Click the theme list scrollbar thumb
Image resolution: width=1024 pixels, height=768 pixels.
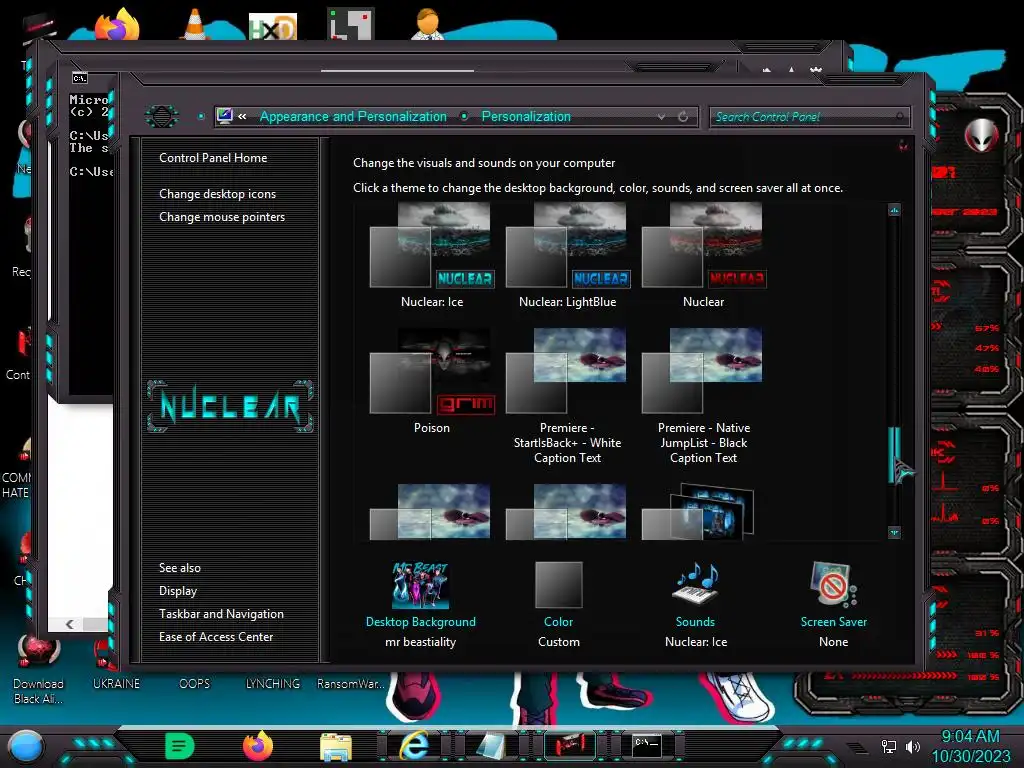click(x=894, y=455)
